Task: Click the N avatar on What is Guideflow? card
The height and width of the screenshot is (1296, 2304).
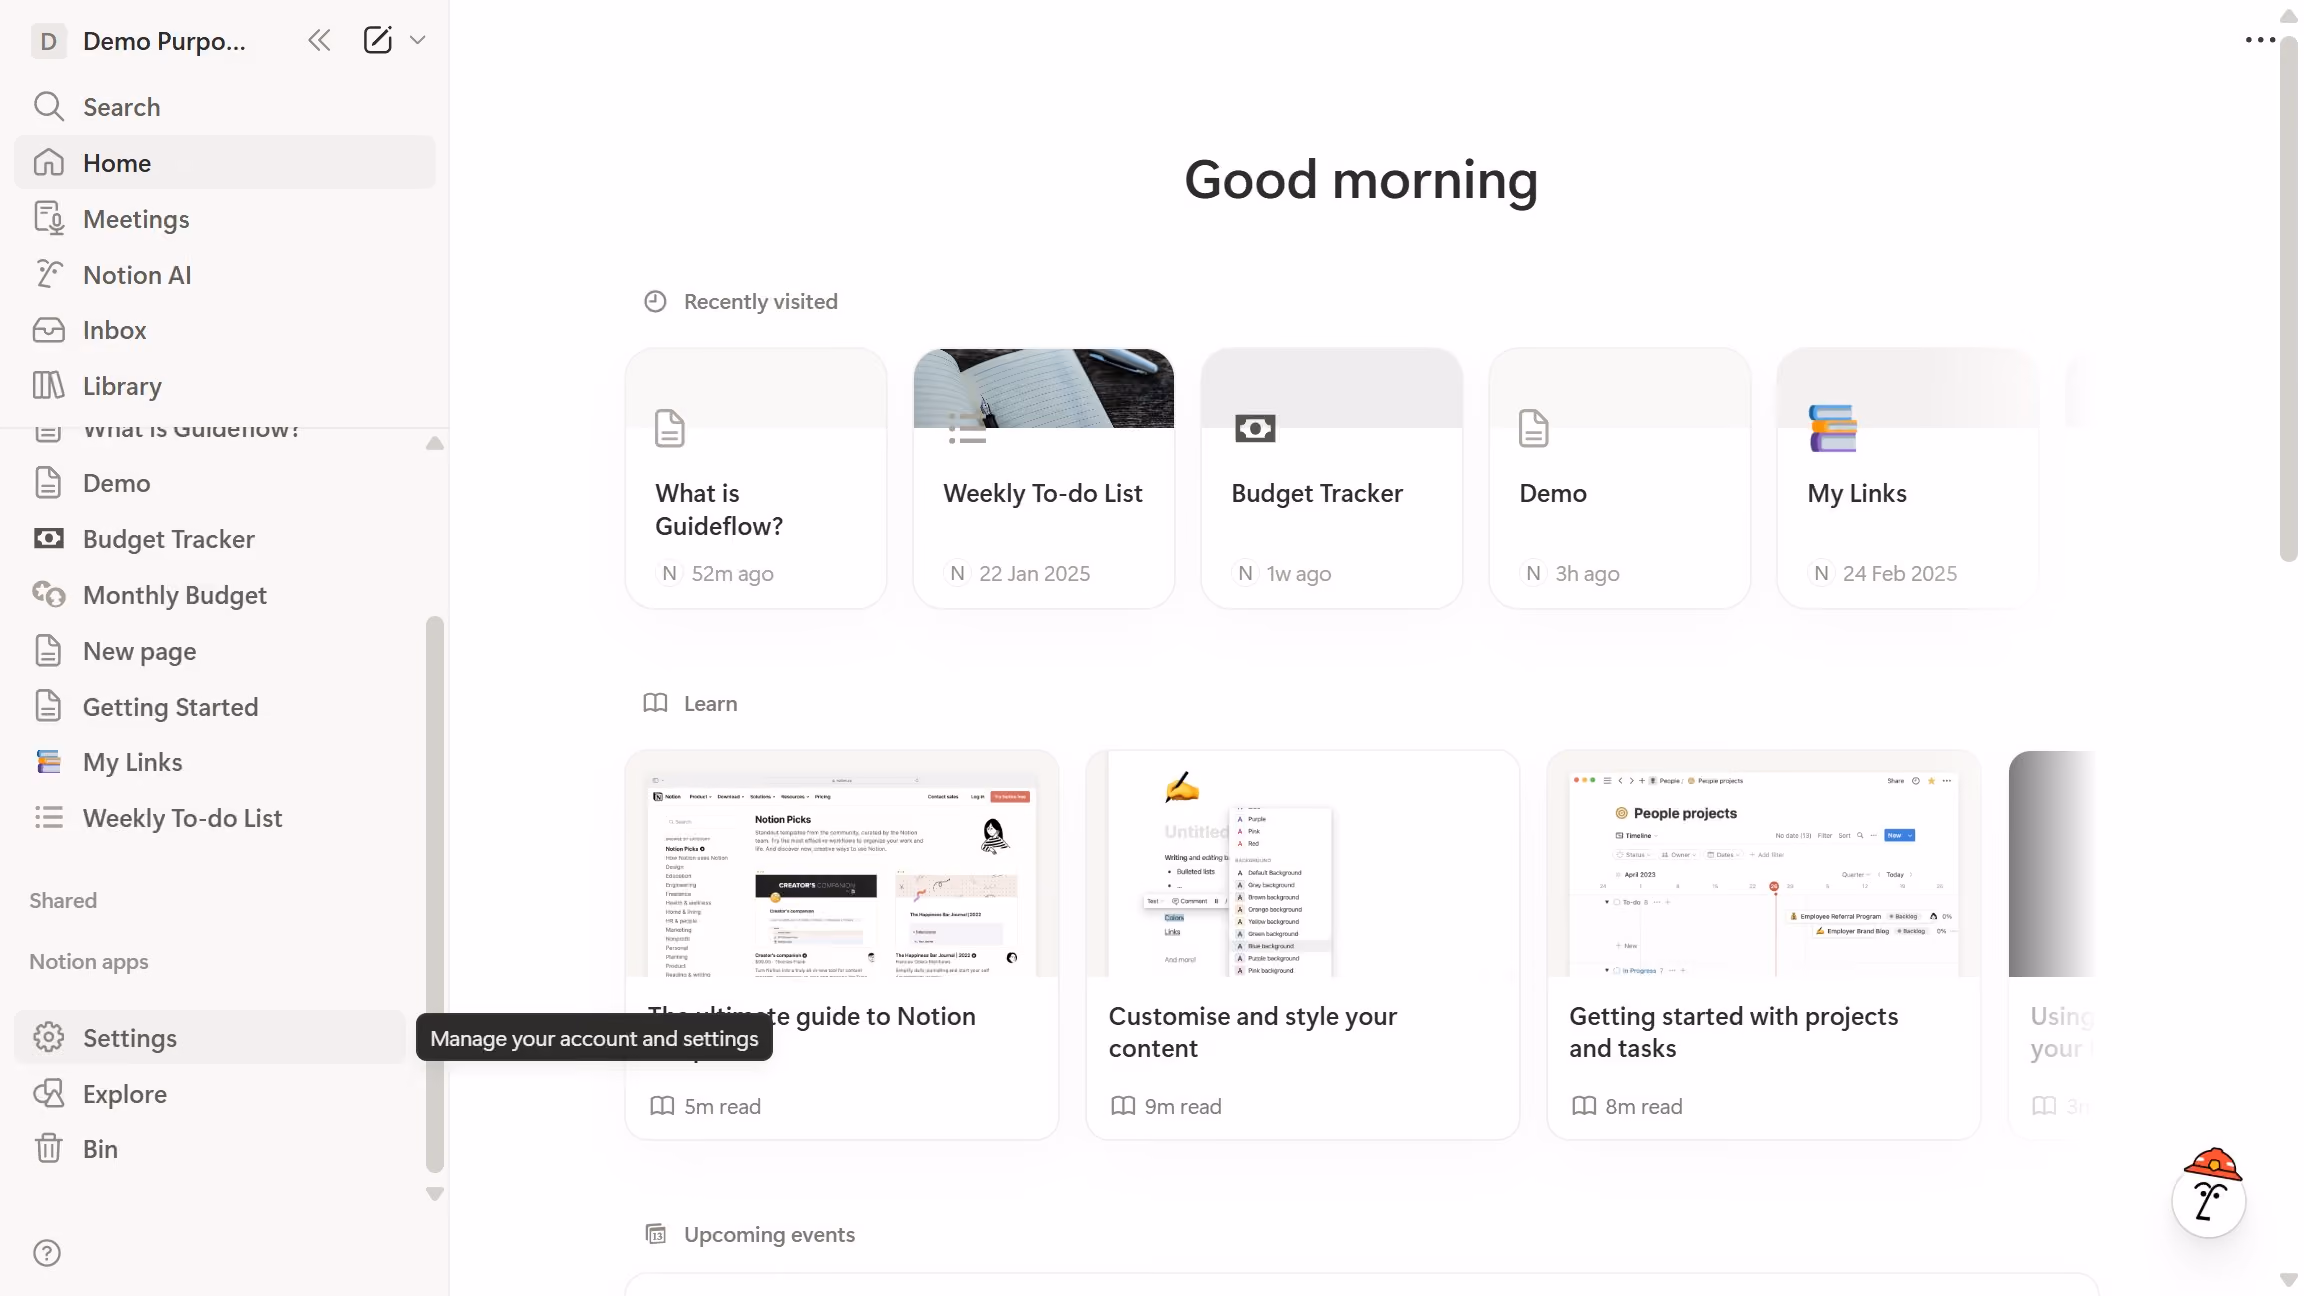Action: [669, 573]
